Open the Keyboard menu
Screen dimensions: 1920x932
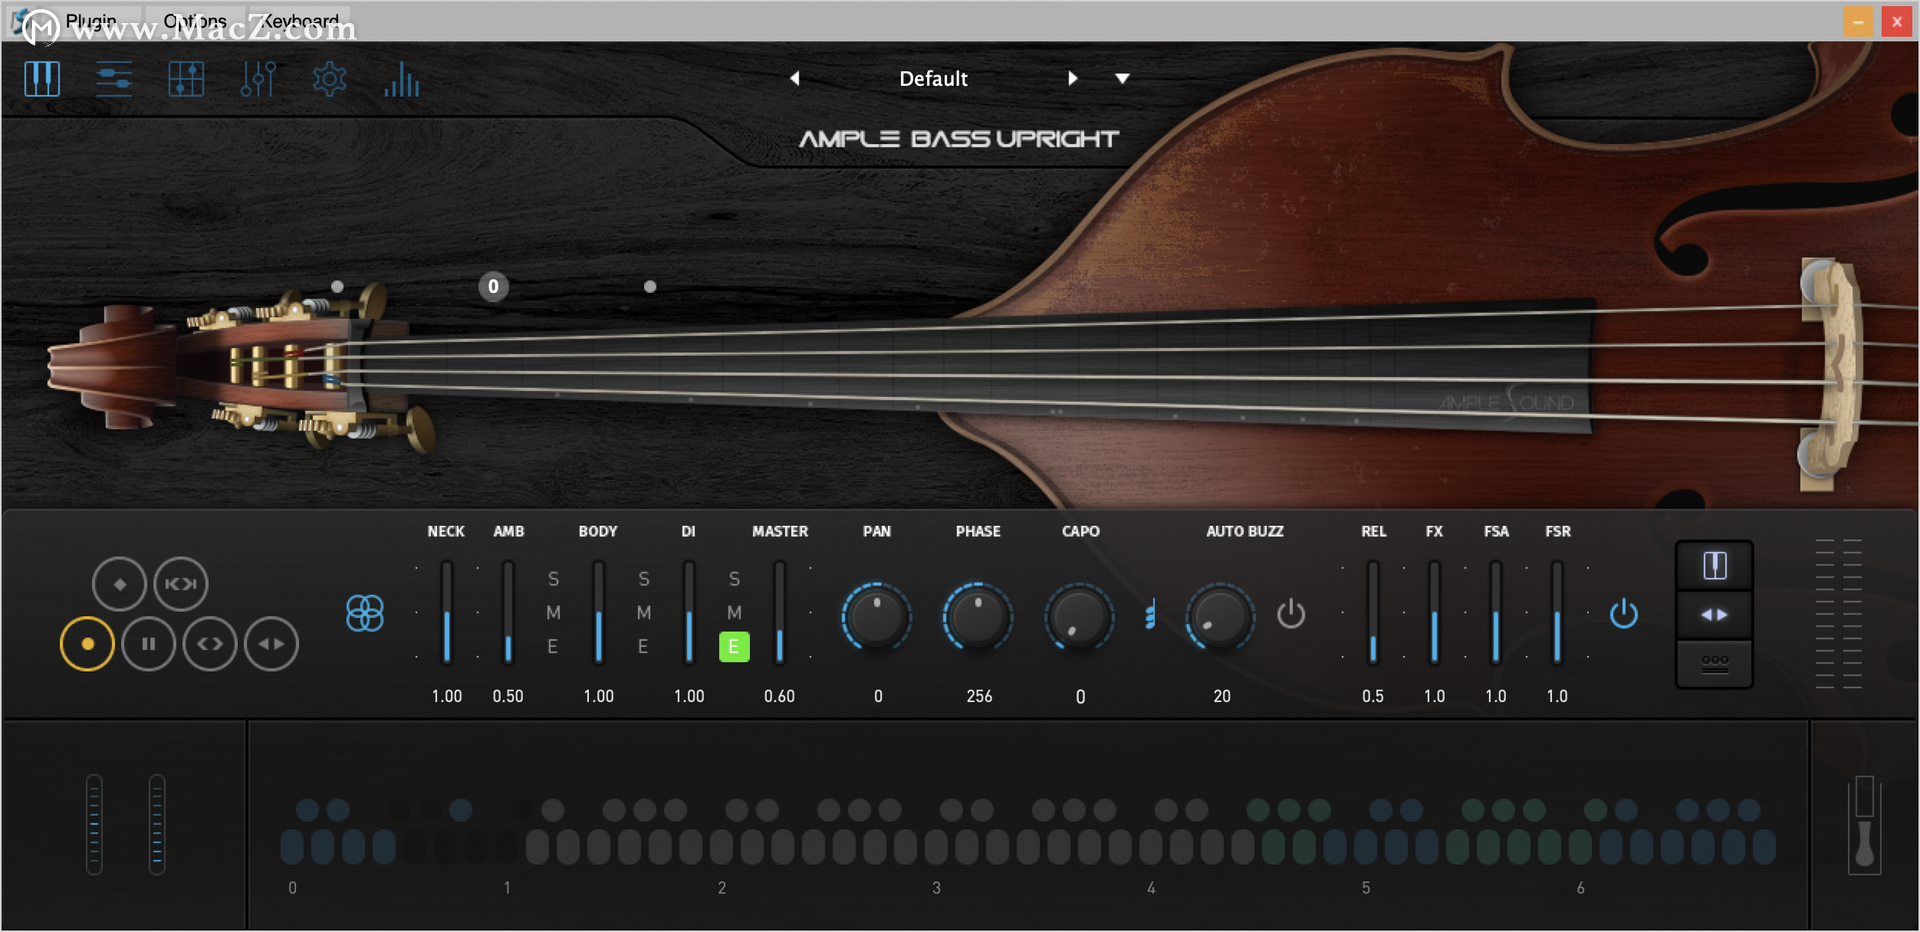pos(300,21)
